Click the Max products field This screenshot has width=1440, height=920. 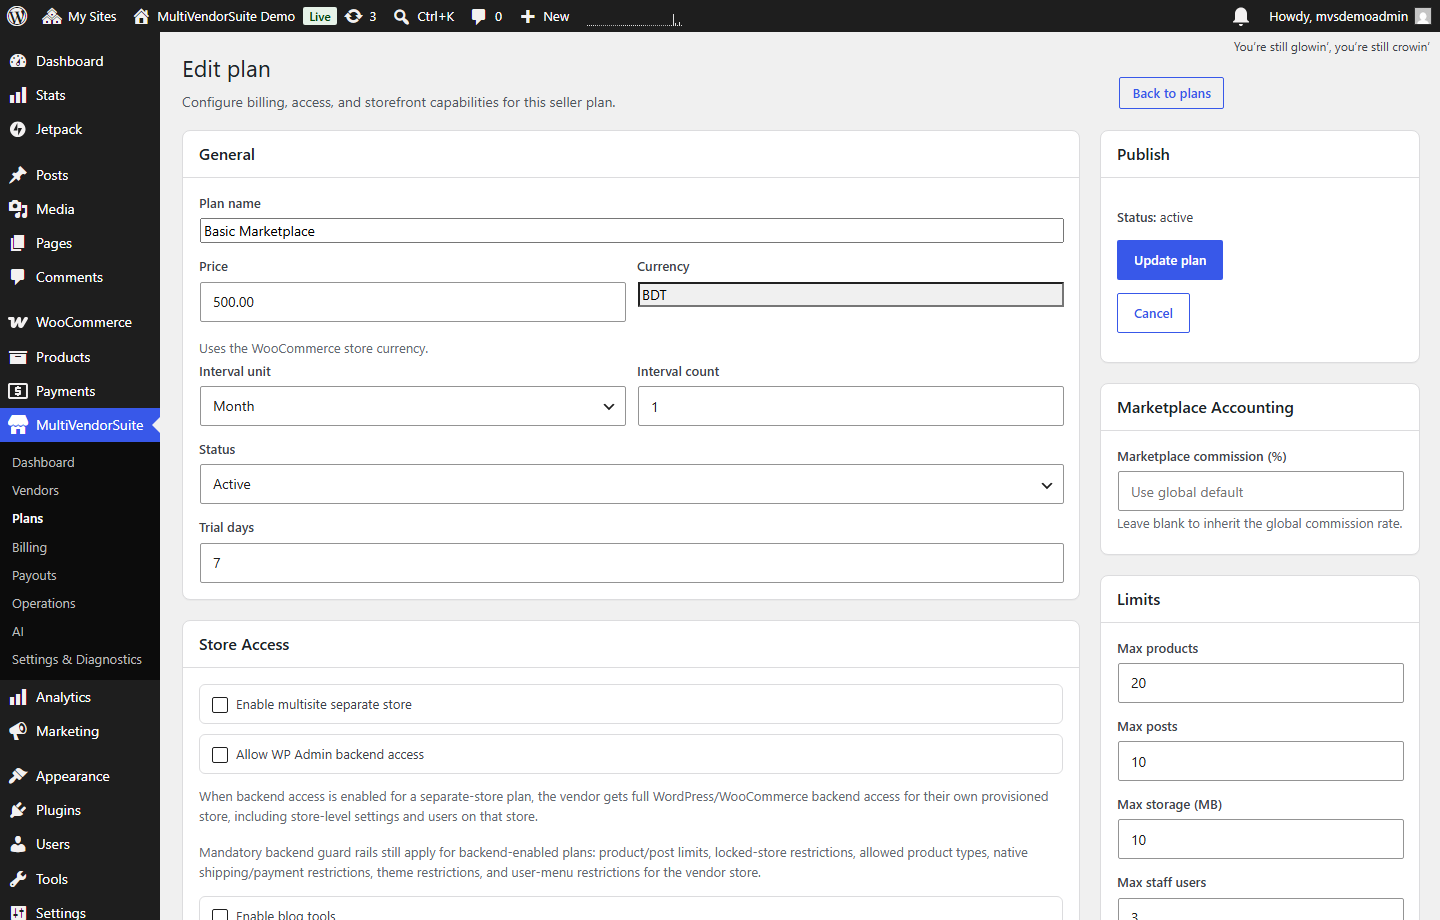pyautogui.click(x=1260, y=683)
